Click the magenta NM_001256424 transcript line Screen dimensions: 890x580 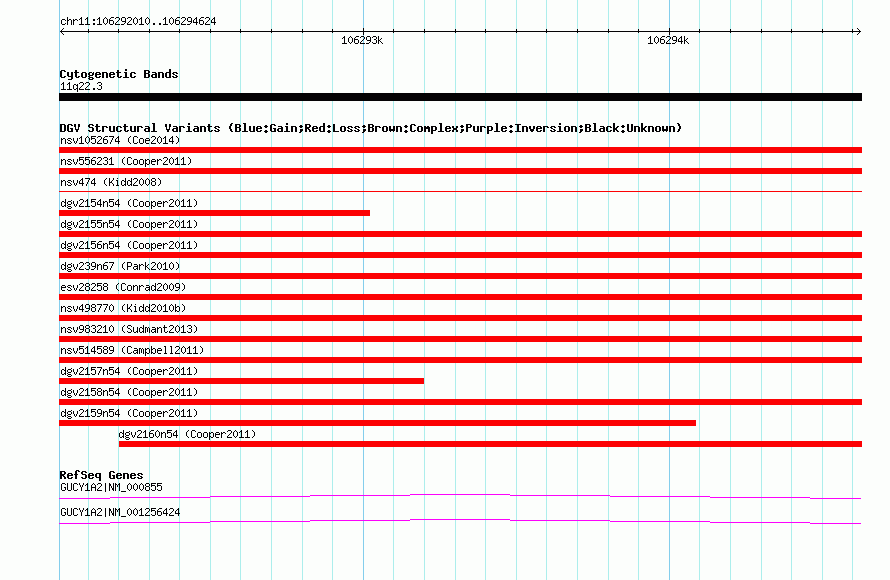[460, 522]
